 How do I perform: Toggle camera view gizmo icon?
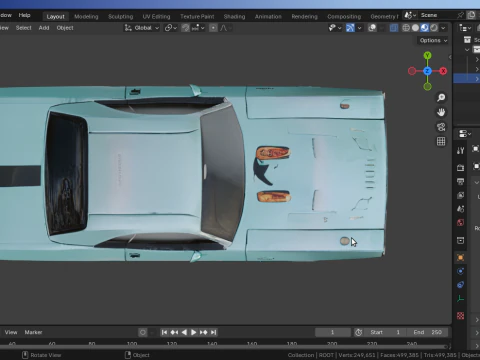pos(441,127)
